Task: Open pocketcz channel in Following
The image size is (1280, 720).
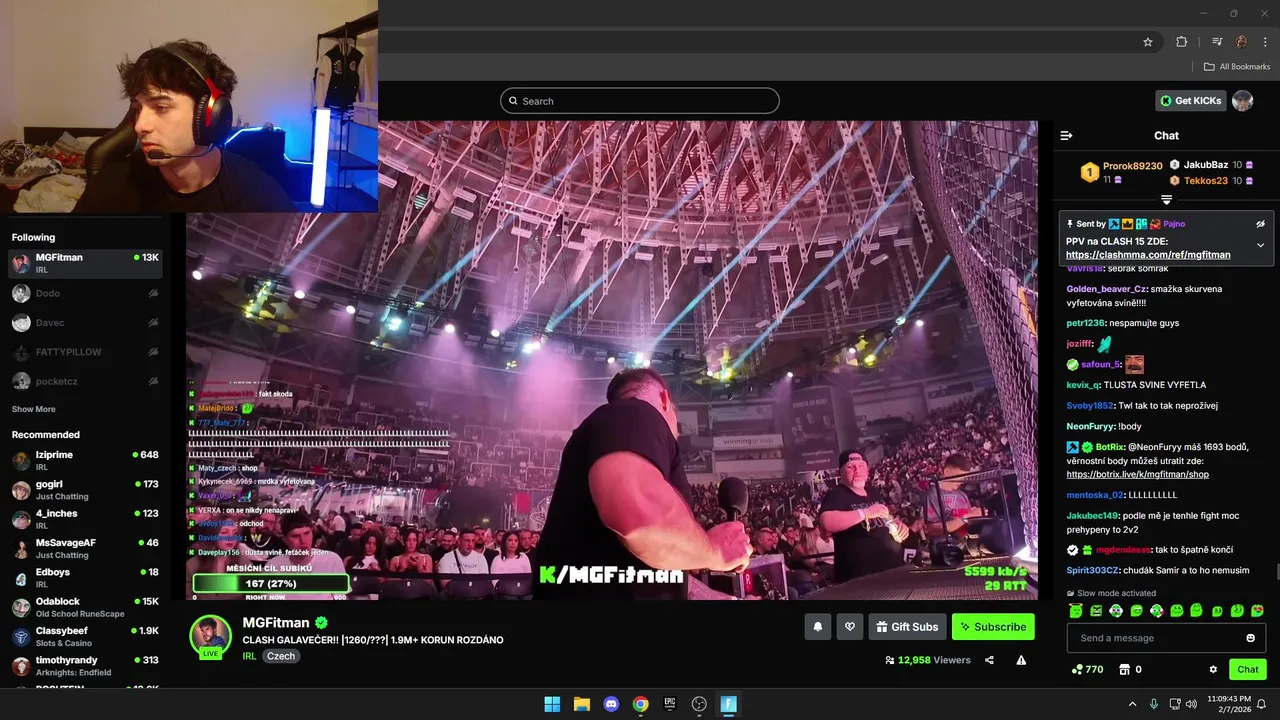Action: click(x=85, y=381)
